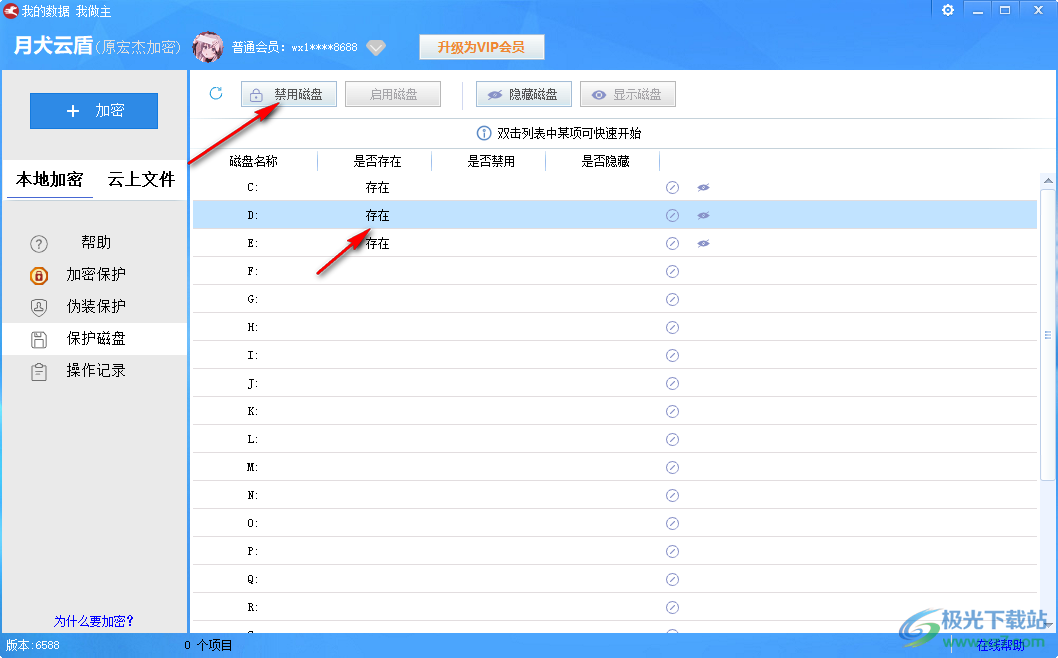Click disable icon for drive F:
Image resolution: width=1058 pixels, height=658 pixels.
[x=672, y=271]
